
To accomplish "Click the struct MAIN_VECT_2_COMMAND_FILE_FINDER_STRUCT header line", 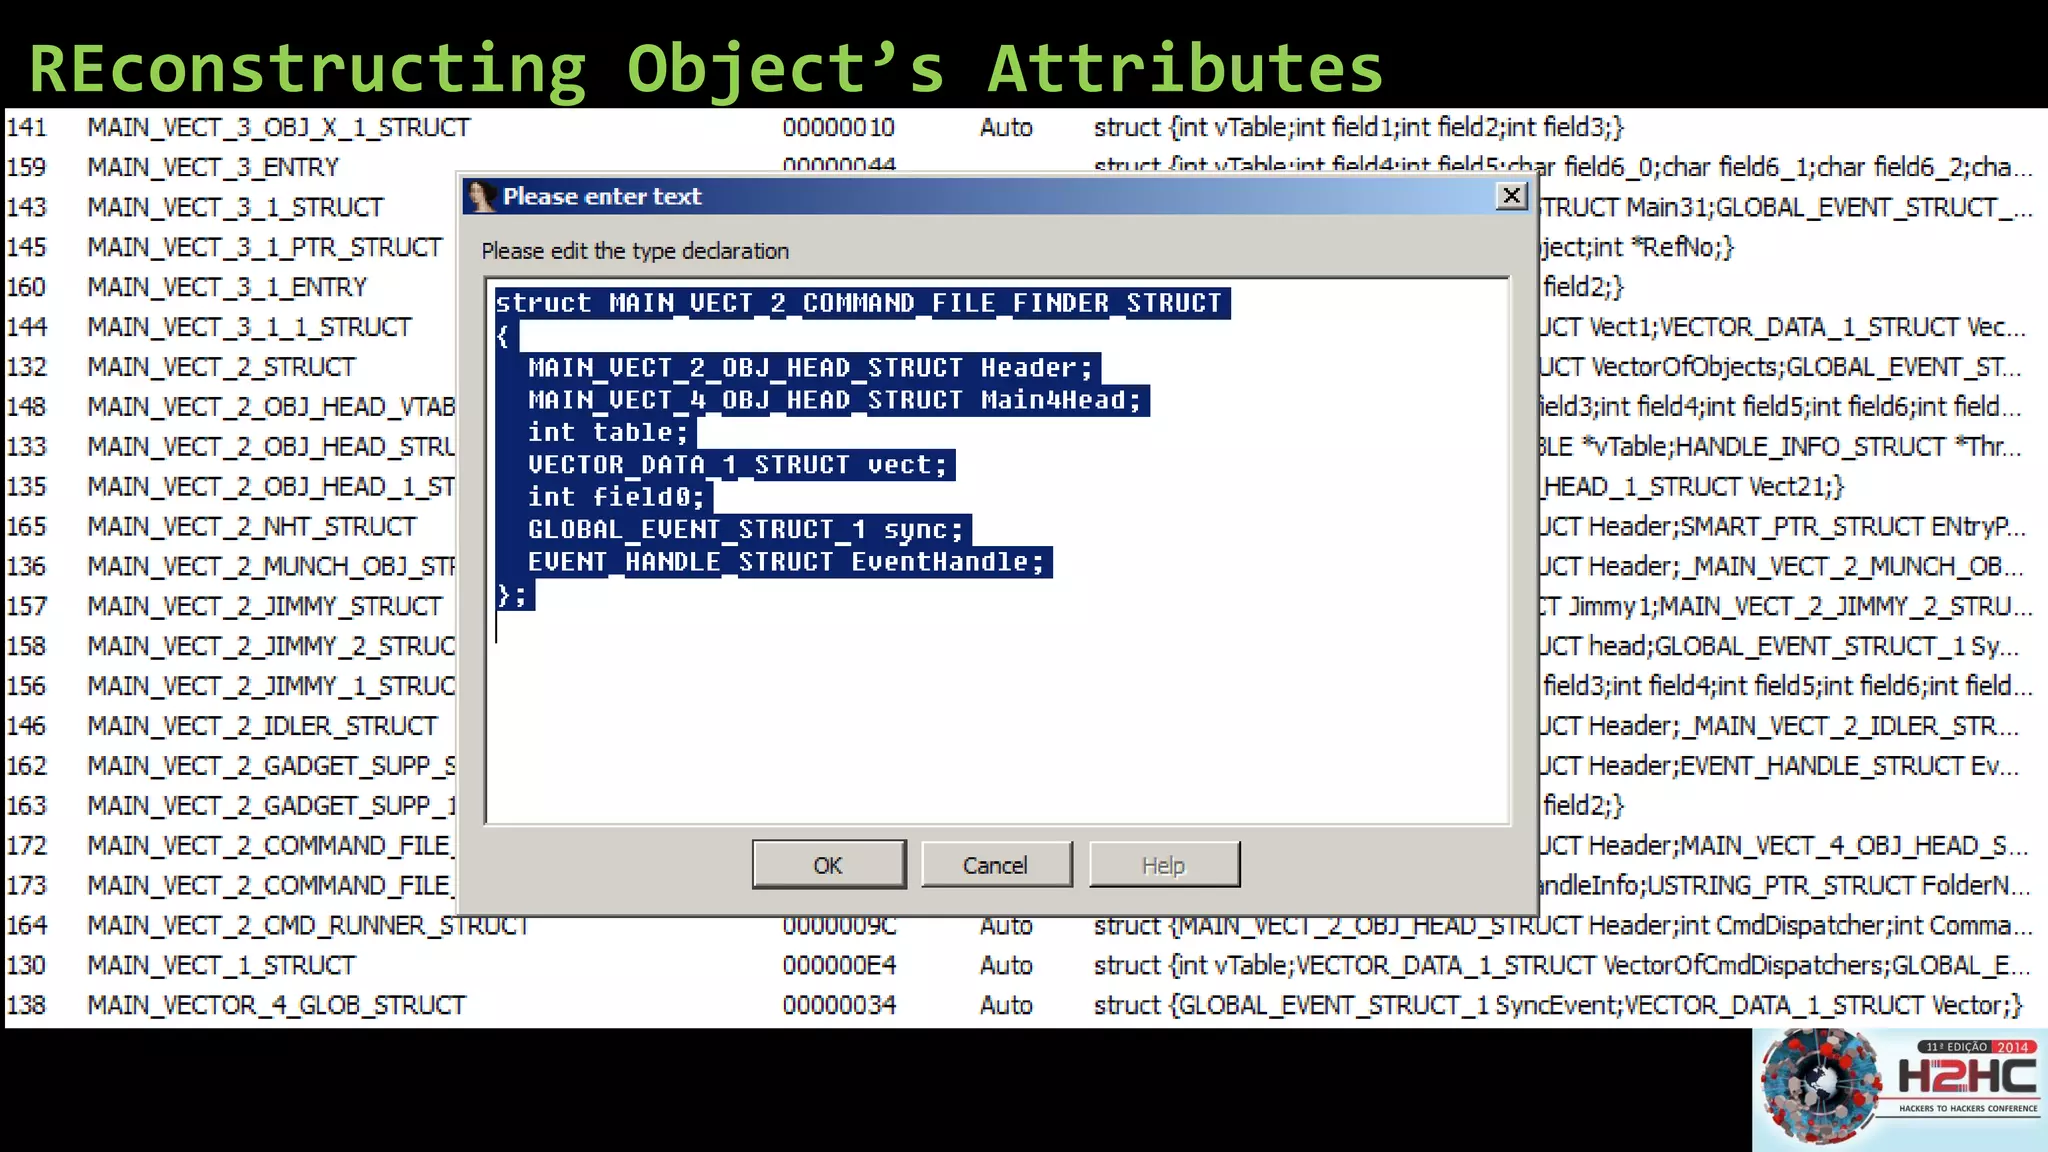I will click(x=859, y=303).
